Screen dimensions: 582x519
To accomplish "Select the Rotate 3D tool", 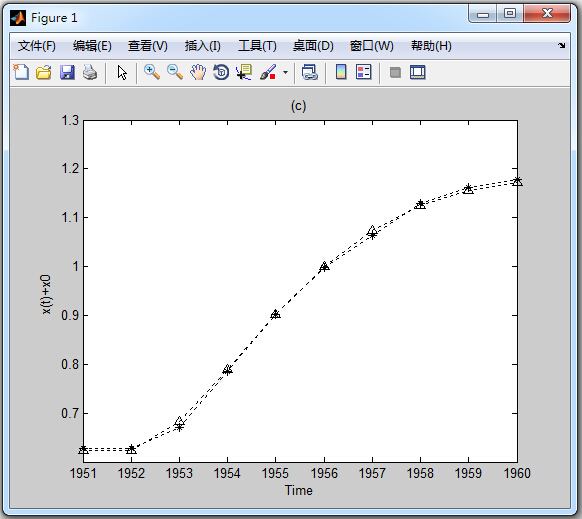I will (x=221, y=72).
